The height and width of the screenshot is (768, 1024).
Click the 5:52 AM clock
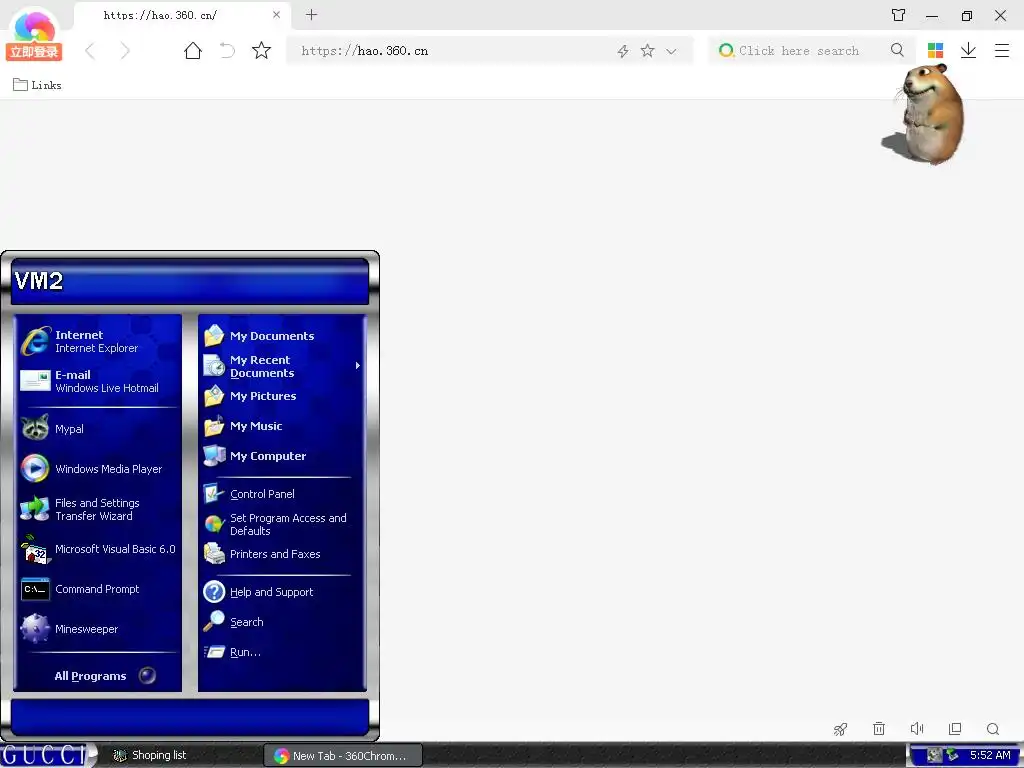click(x=990, y=755)
